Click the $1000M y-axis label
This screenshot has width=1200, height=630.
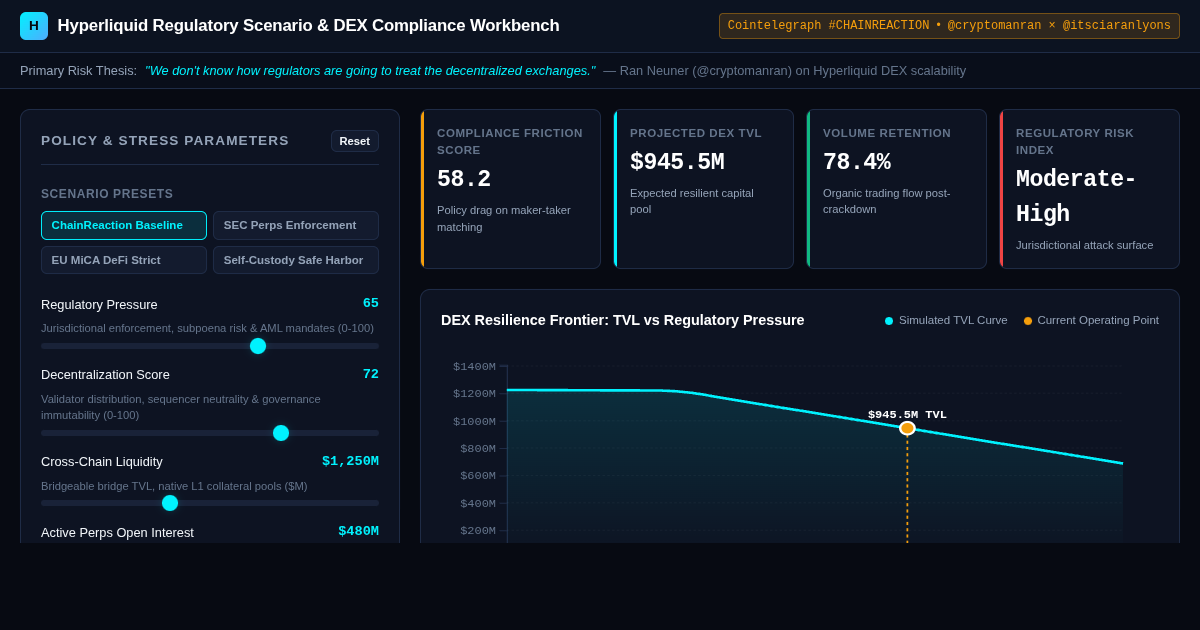[474, 422]
